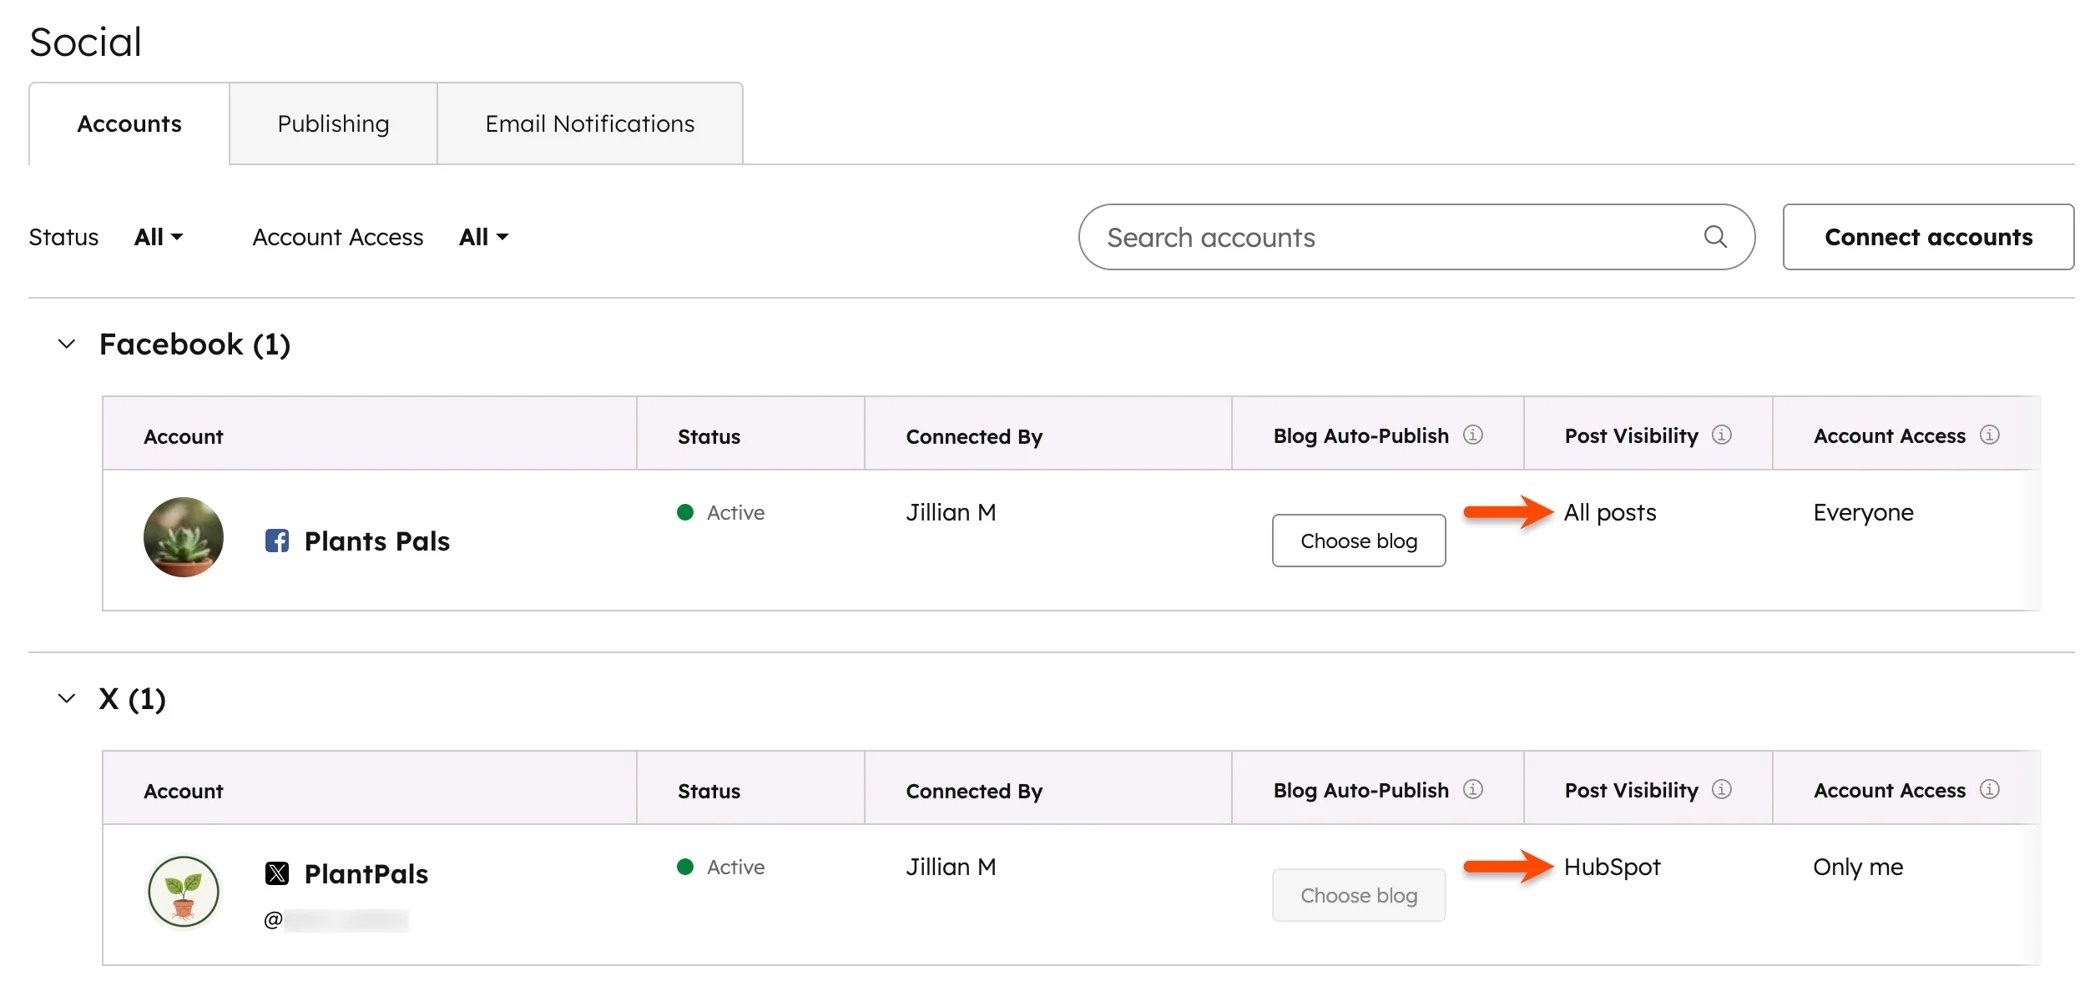Open the Account Access filter dropdown
Viewport: 2100px width, 991px height.
click(x=483, y=237)
